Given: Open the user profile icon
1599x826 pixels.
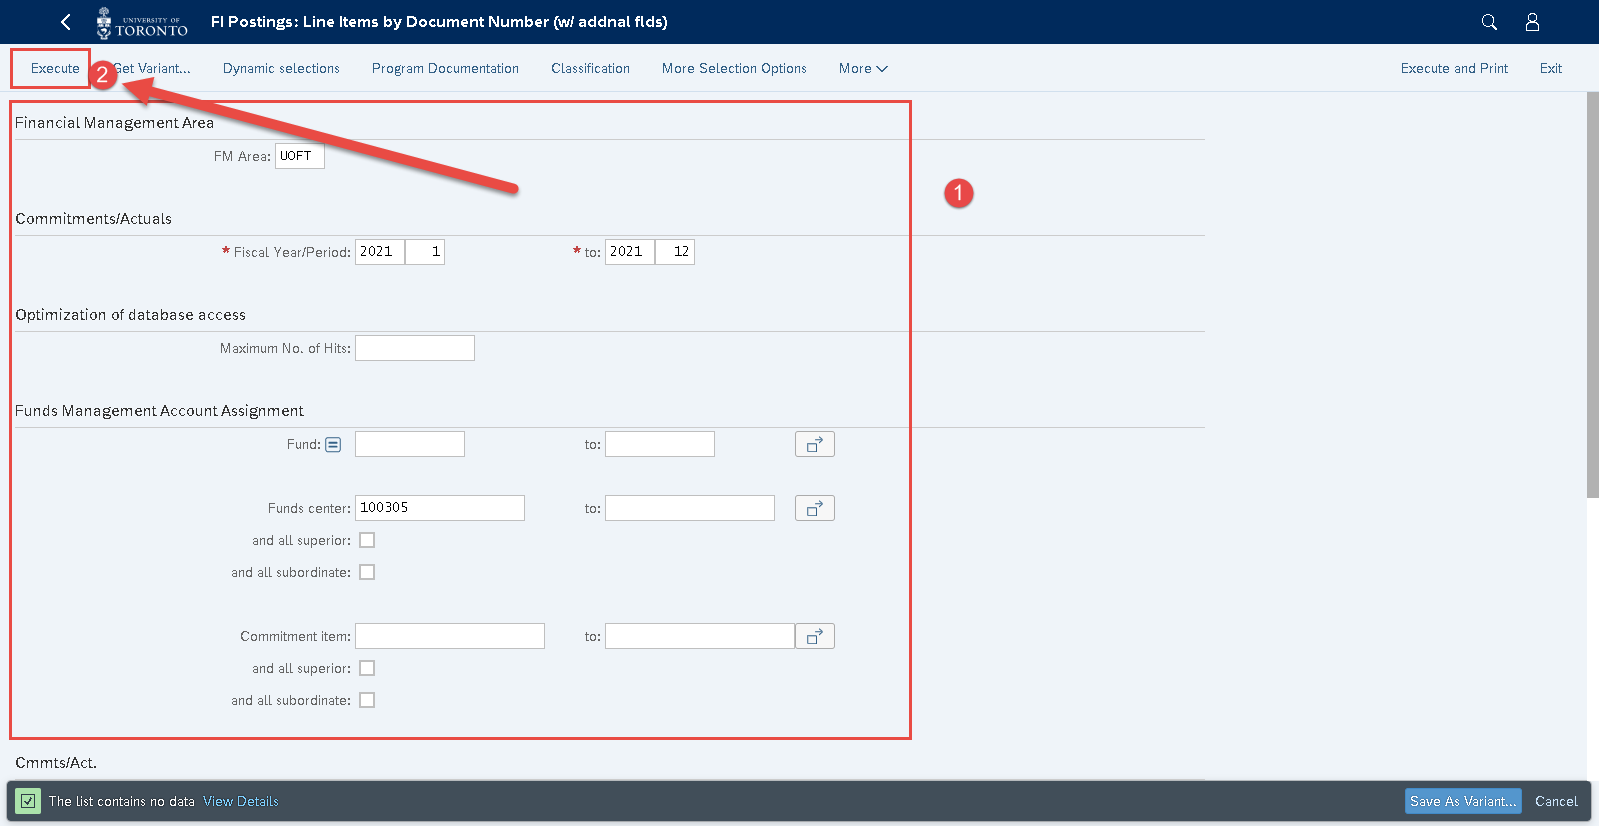Looking at the screenshot, I should pos(1532,22).
